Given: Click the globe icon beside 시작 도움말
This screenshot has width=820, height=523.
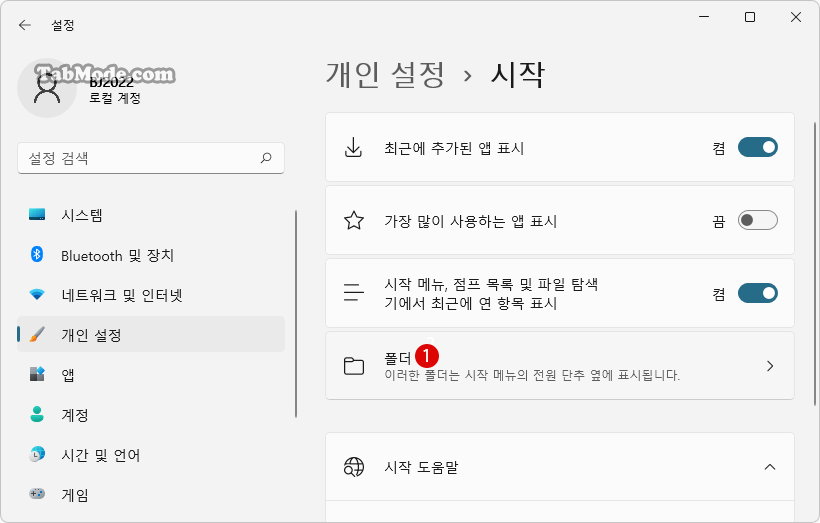Looking at the screenshot, I should point(354,467).
